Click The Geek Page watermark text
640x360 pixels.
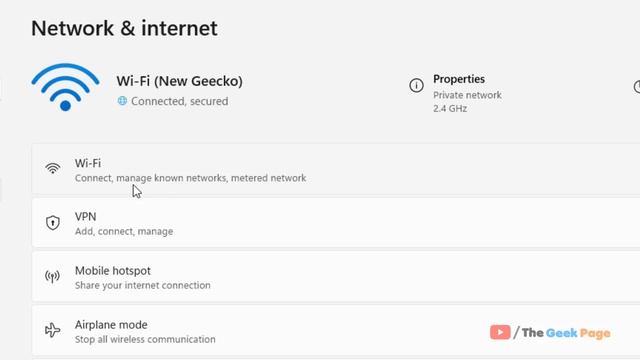pyautogui.click(x=566, y=333)
